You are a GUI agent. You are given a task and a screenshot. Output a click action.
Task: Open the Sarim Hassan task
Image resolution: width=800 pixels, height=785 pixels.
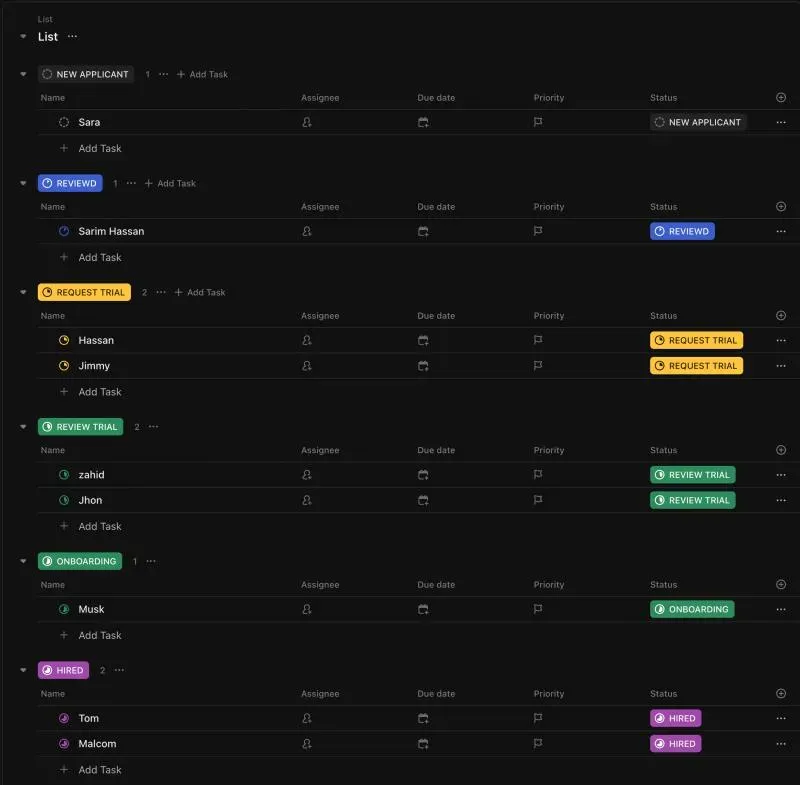coord(111,232)
